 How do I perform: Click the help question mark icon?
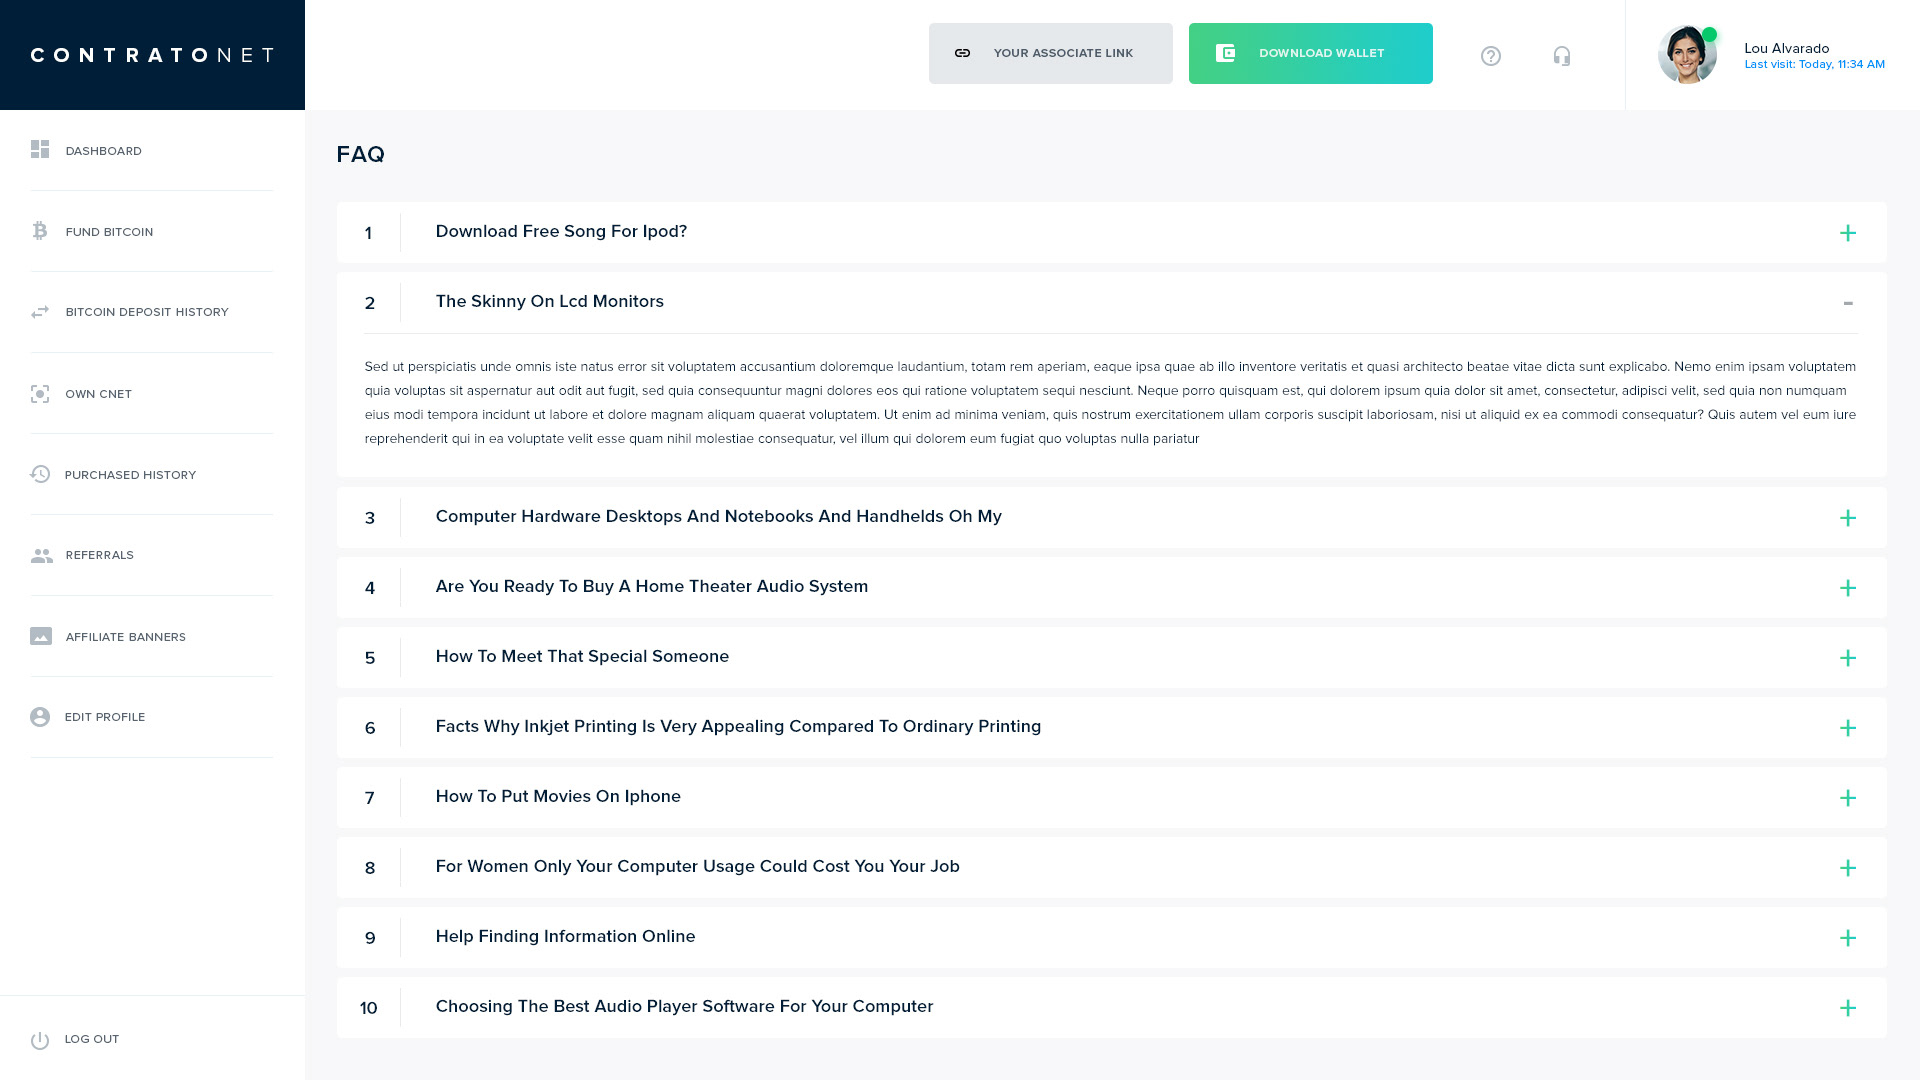1490,56
